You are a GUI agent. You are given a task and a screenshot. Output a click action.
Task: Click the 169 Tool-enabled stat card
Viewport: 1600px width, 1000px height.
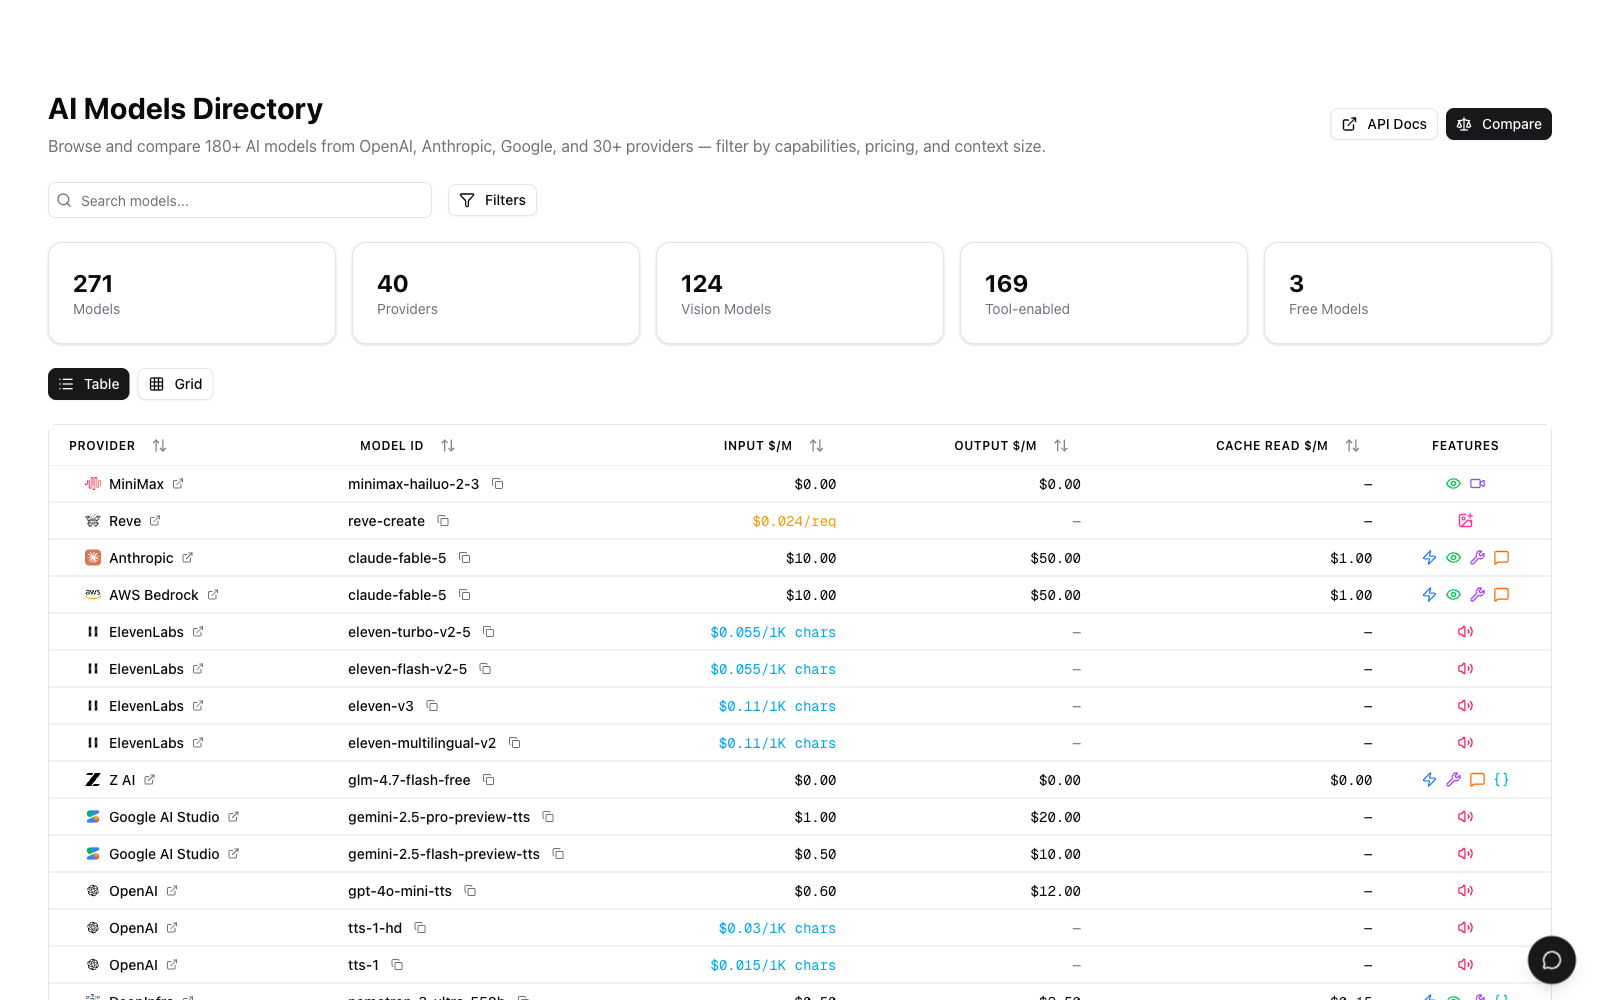pyautogui.click(x=1104, y=293)
